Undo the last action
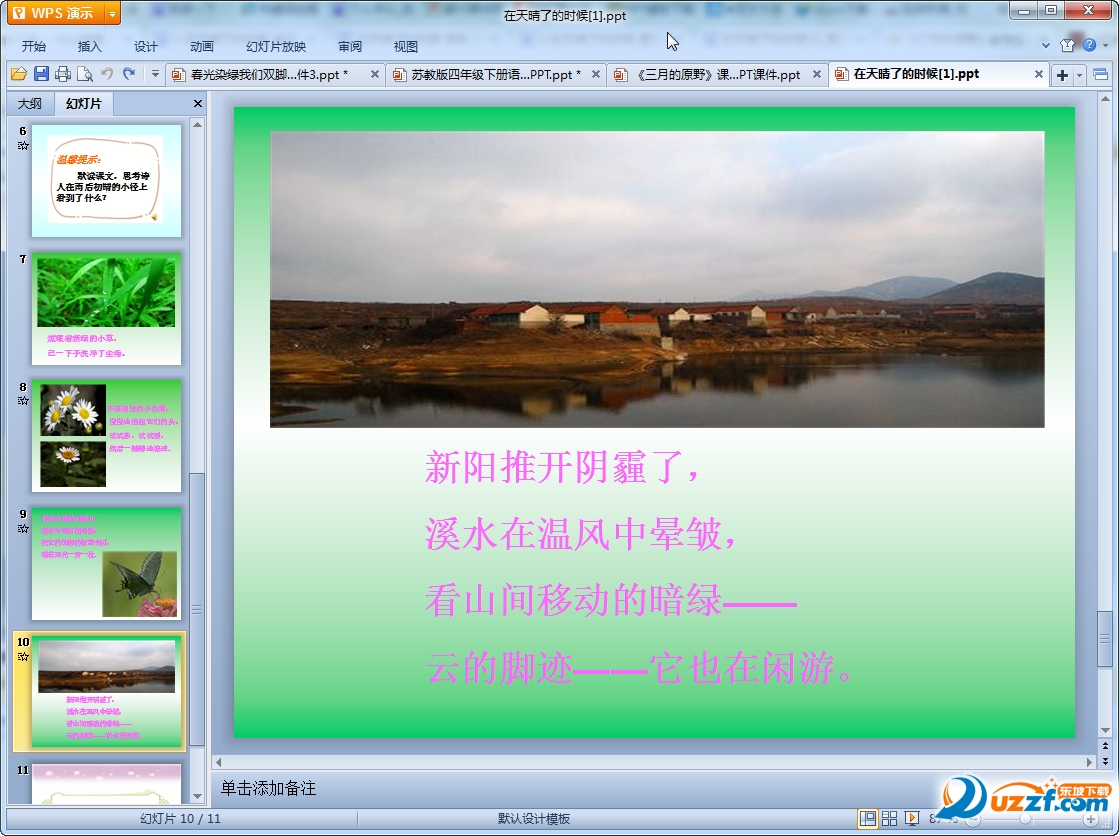This screenshot has height=836, width=1119. point(107,74)
